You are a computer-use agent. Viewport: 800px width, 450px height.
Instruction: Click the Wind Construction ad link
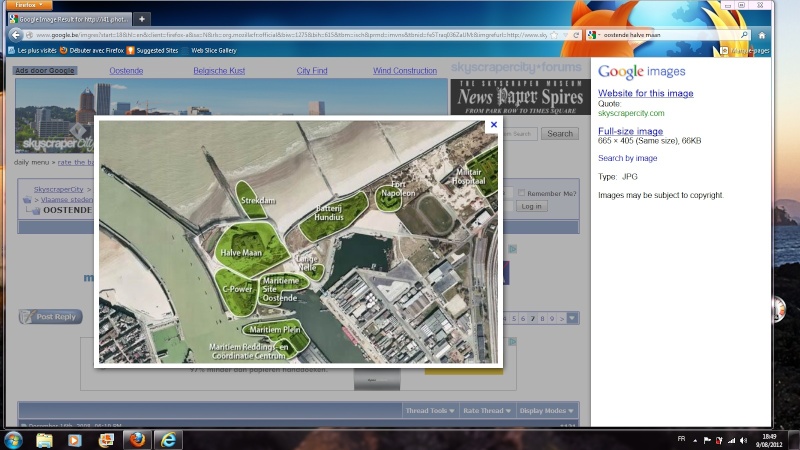click(405, 71)
